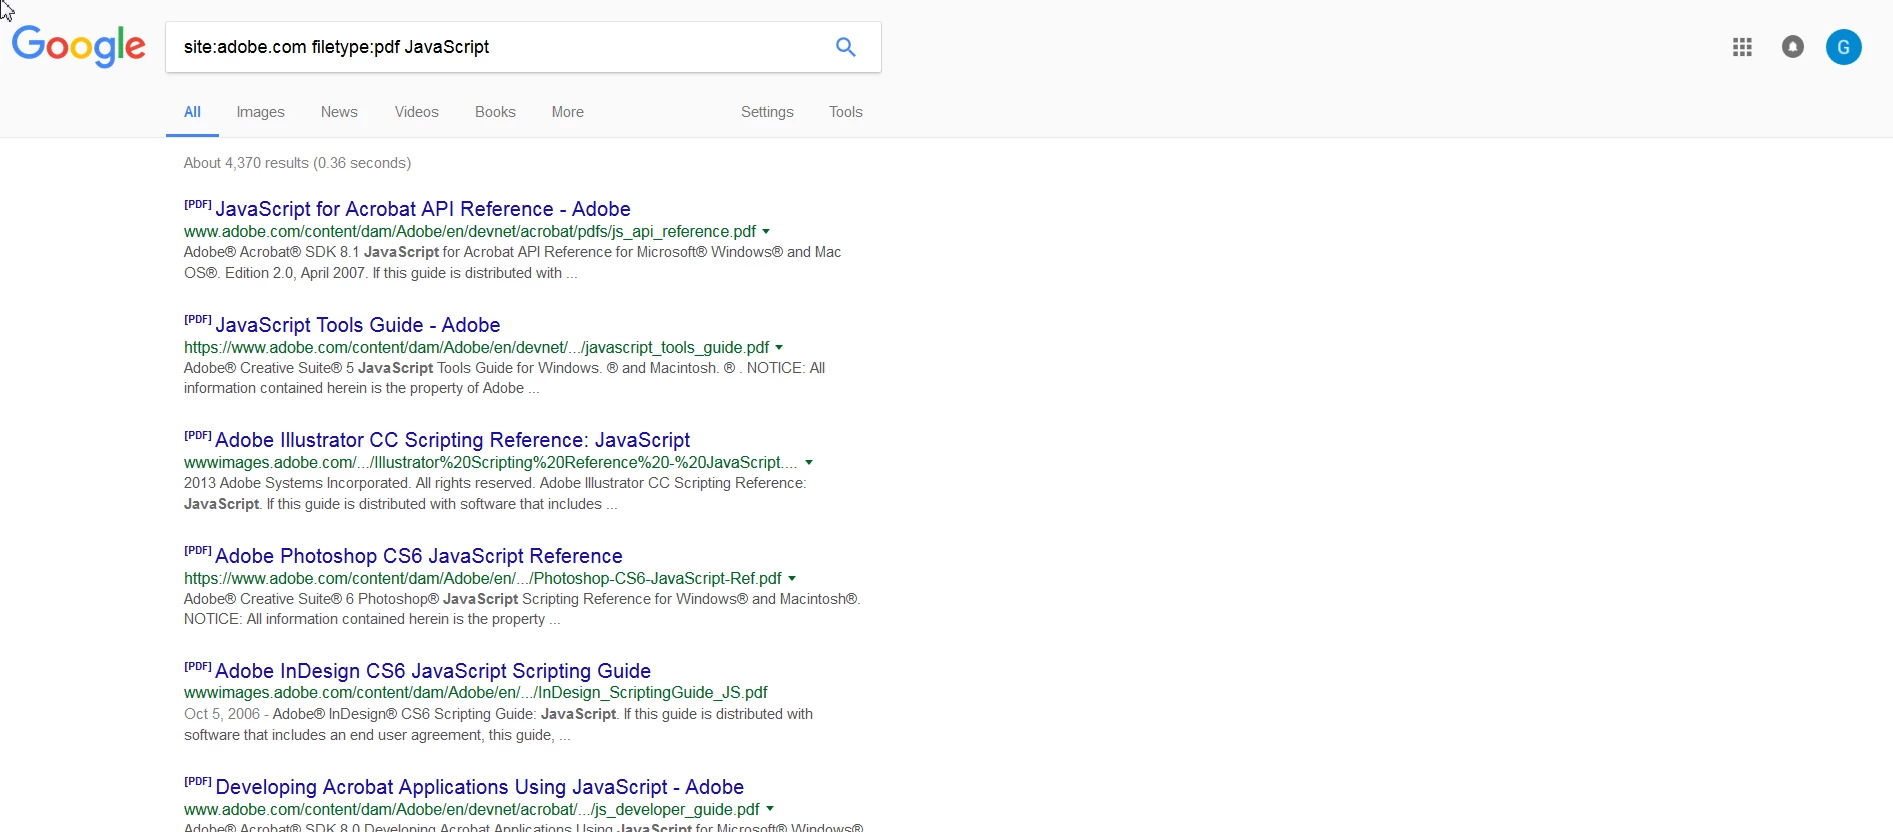Image resolution: width=1893 pixels, height=832 pixels.
Task: Expand dropdown arrow after js_api_reference.pdf URL
Action: (767, 232)
